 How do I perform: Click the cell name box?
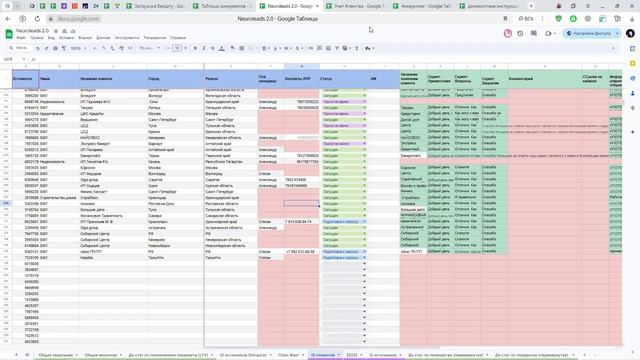click(14, 59)
